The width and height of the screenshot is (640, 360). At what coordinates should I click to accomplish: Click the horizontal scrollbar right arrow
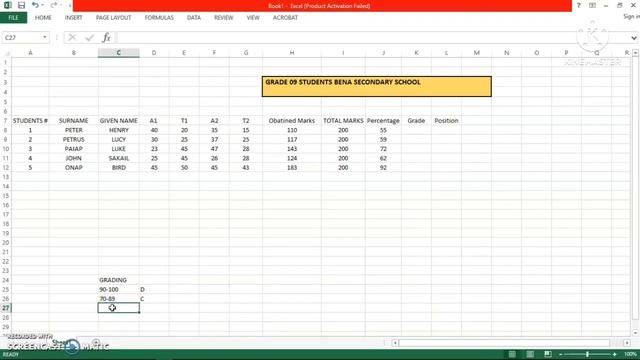[x=627, y=343]
